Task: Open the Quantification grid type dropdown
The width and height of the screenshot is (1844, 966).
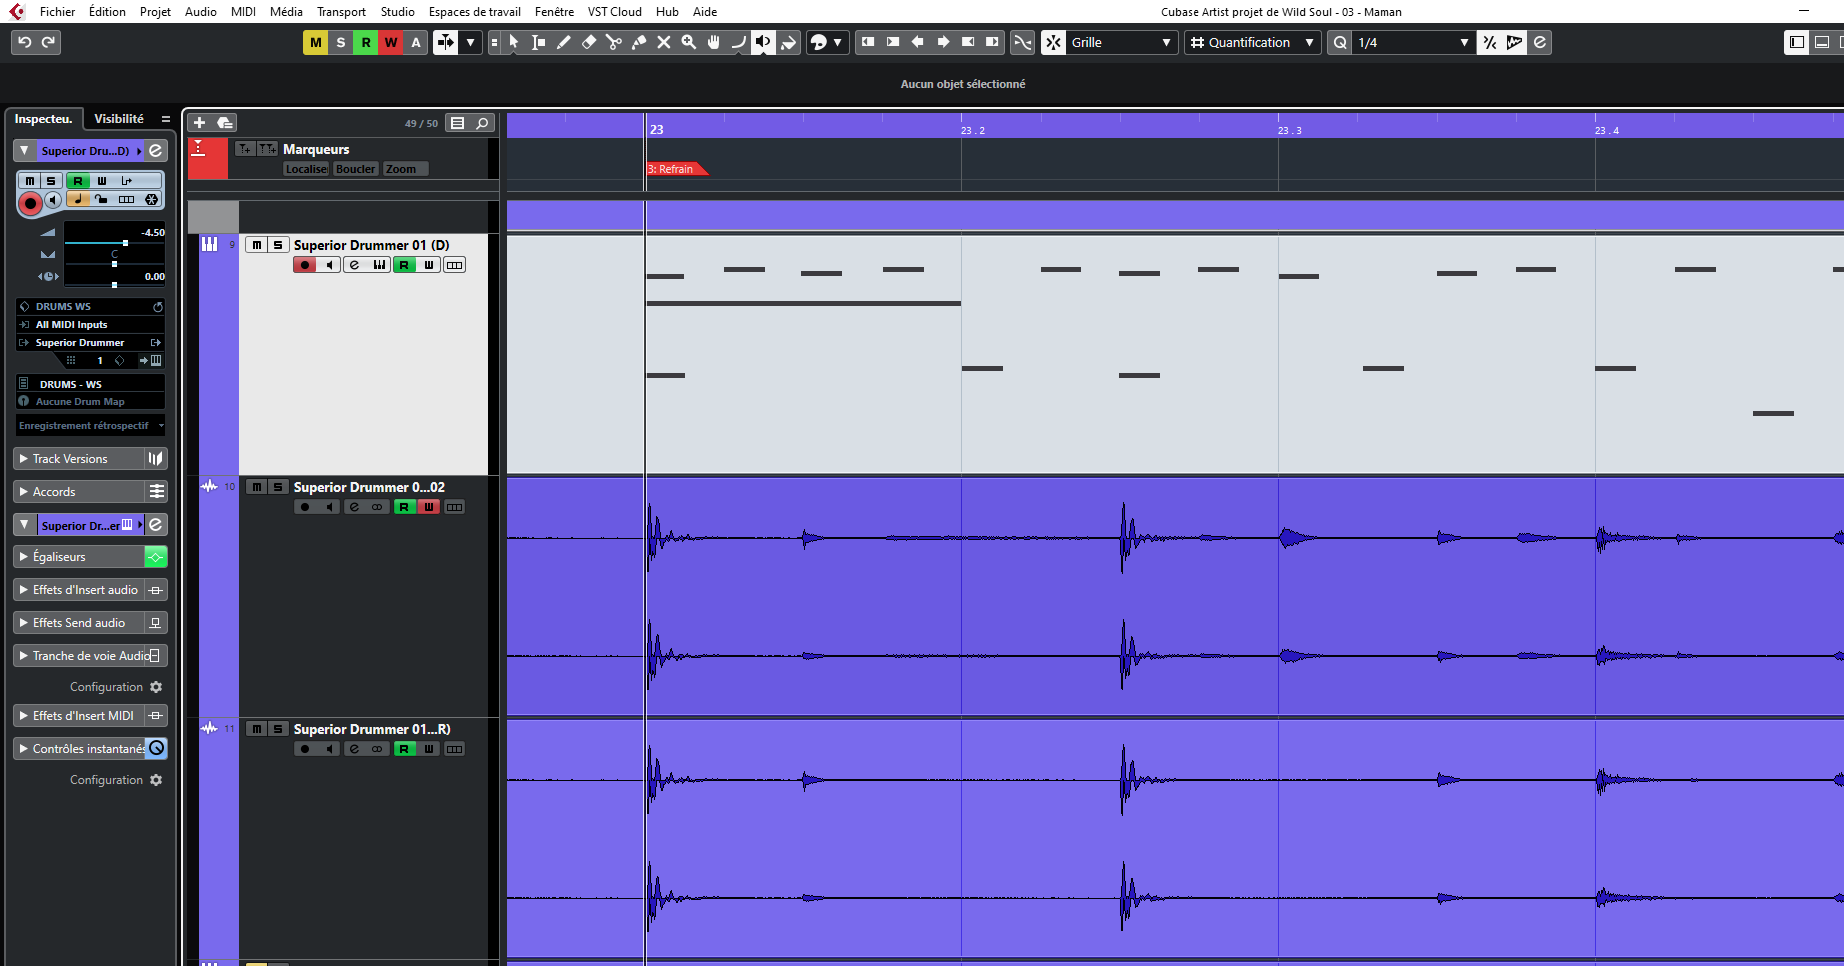Action: pyautogui.click(x=1252, y=42)
